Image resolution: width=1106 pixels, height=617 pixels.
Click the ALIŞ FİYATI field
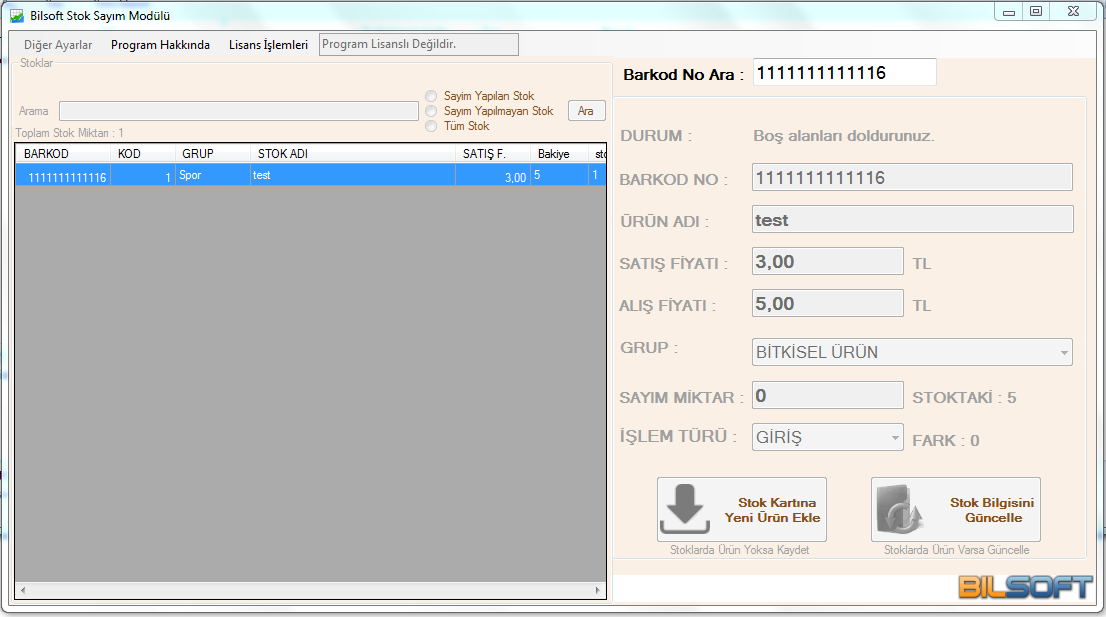coord(827,303)
